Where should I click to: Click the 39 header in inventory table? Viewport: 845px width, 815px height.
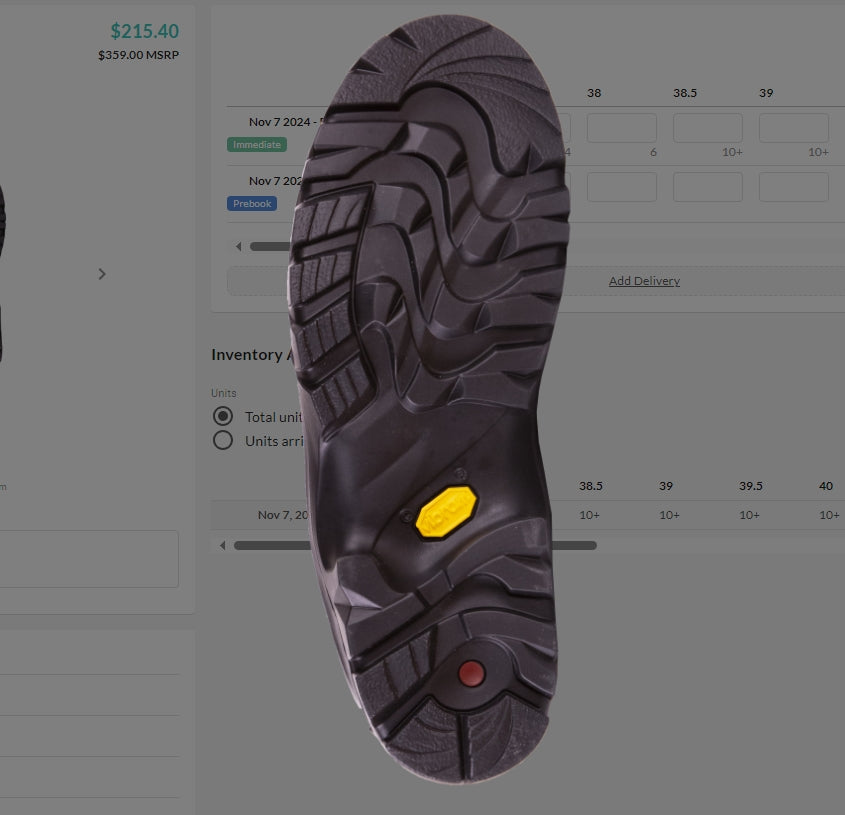coord(666,486)
